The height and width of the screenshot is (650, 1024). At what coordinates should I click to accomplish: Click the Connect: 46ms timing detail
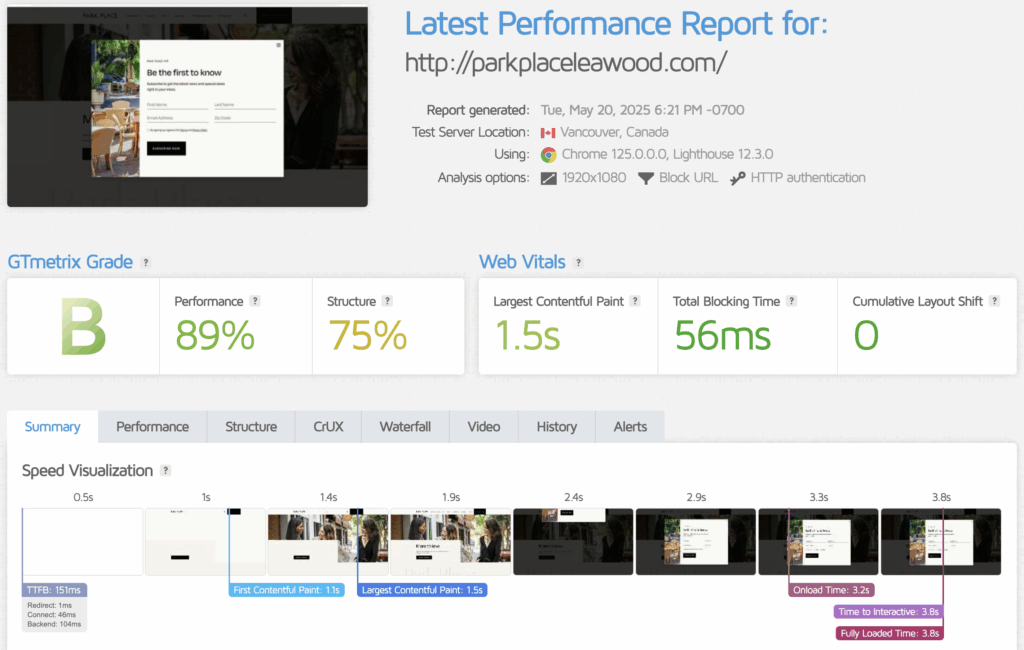pyautogui.click(x=52, y=615)
